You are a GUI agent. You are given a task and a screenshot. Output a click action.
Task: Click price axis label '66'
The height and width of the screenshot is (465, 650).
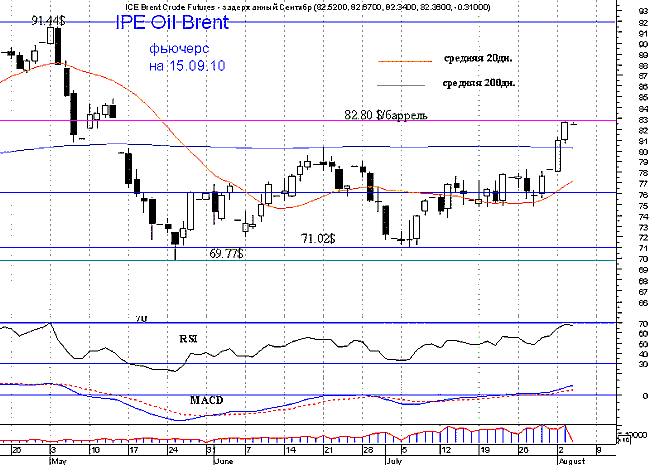(x=643, y=303)
